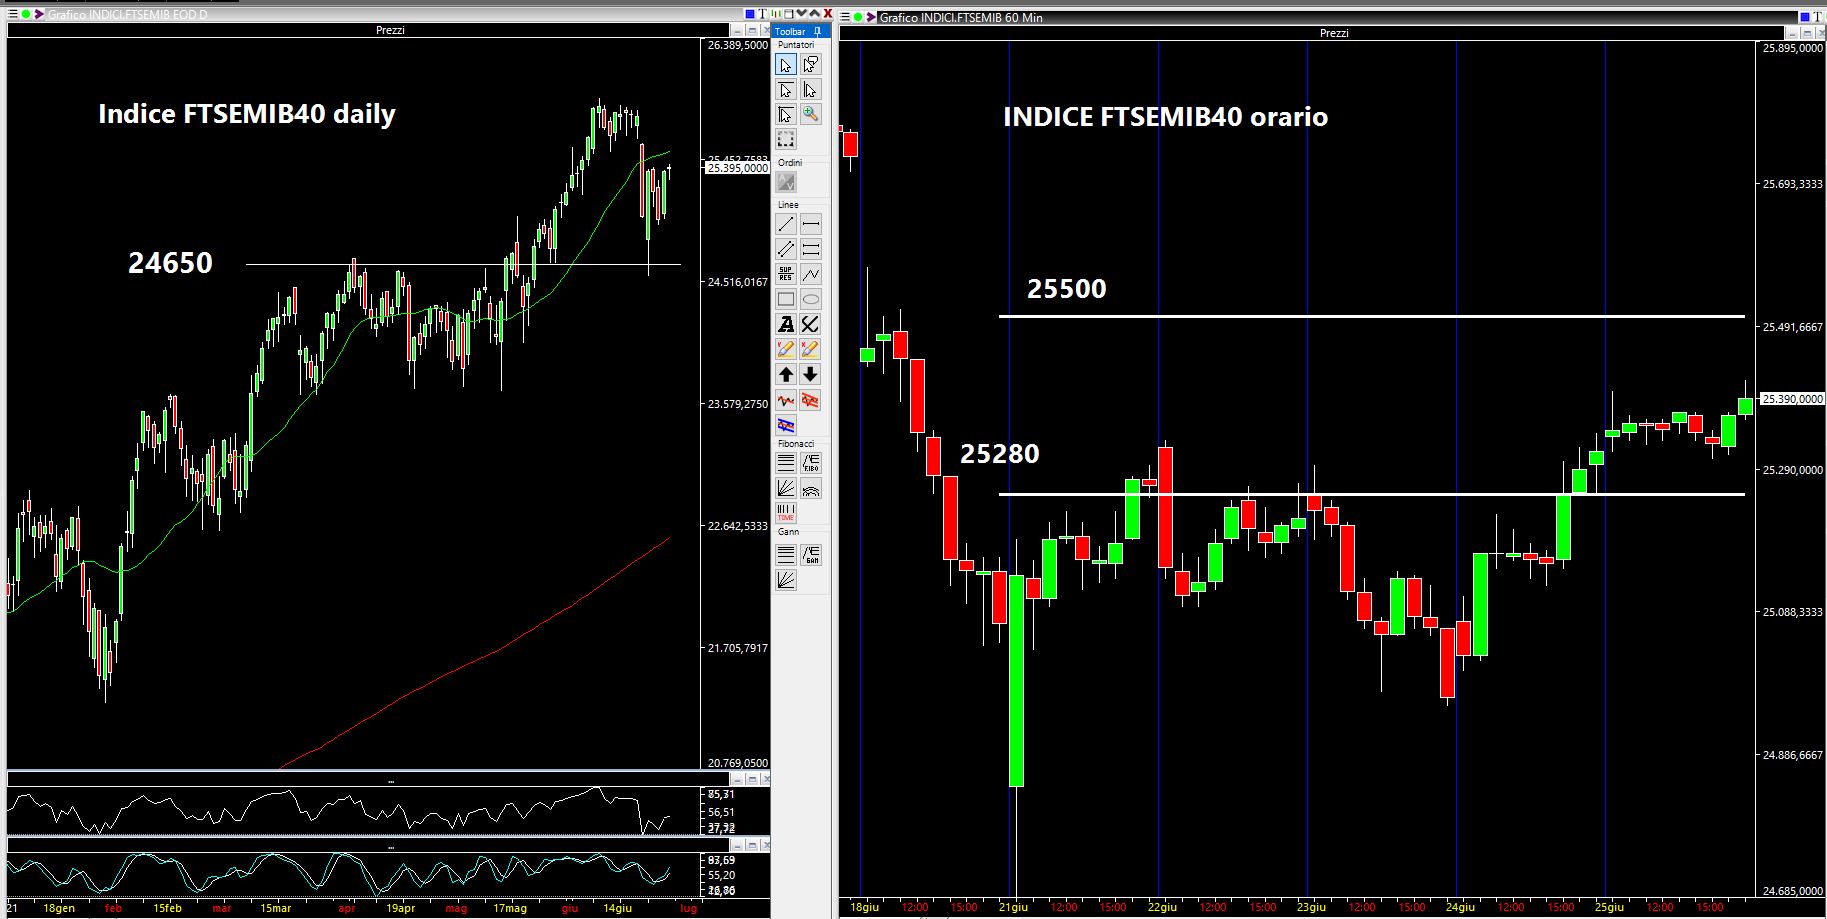Click the 'INDICE FTSEMIB40 orario' annotation
Image resolution: width=1827 pixels, height=919 pixels.
[x=1166, y=117]
